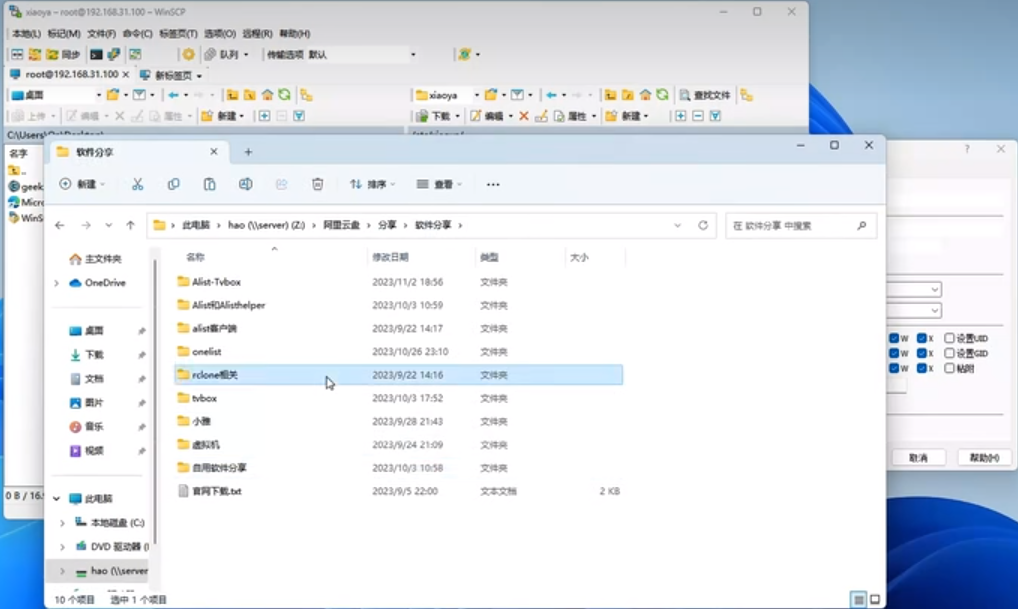This screenshot has height=609, width=1018.
Task: Click the Delete trash icon in Explorer toolbar
Action: pos(317,184)
